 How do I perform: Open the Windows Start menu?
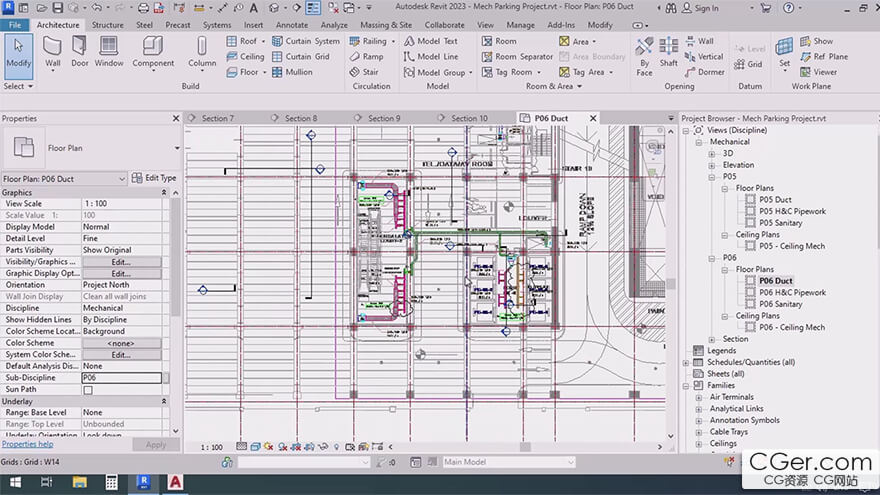[16, 483]
